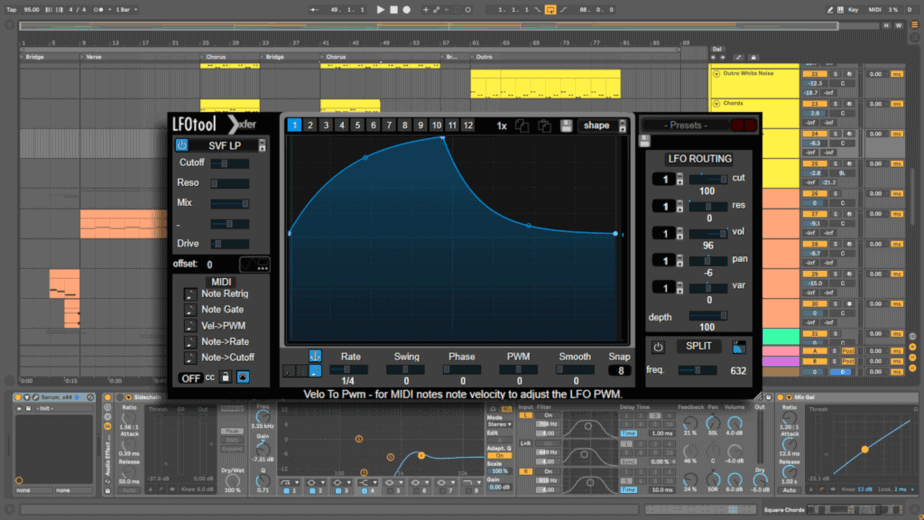Click the split band mode icon
The width and height of the screenshot is (924, 520).
click(738, 347)
